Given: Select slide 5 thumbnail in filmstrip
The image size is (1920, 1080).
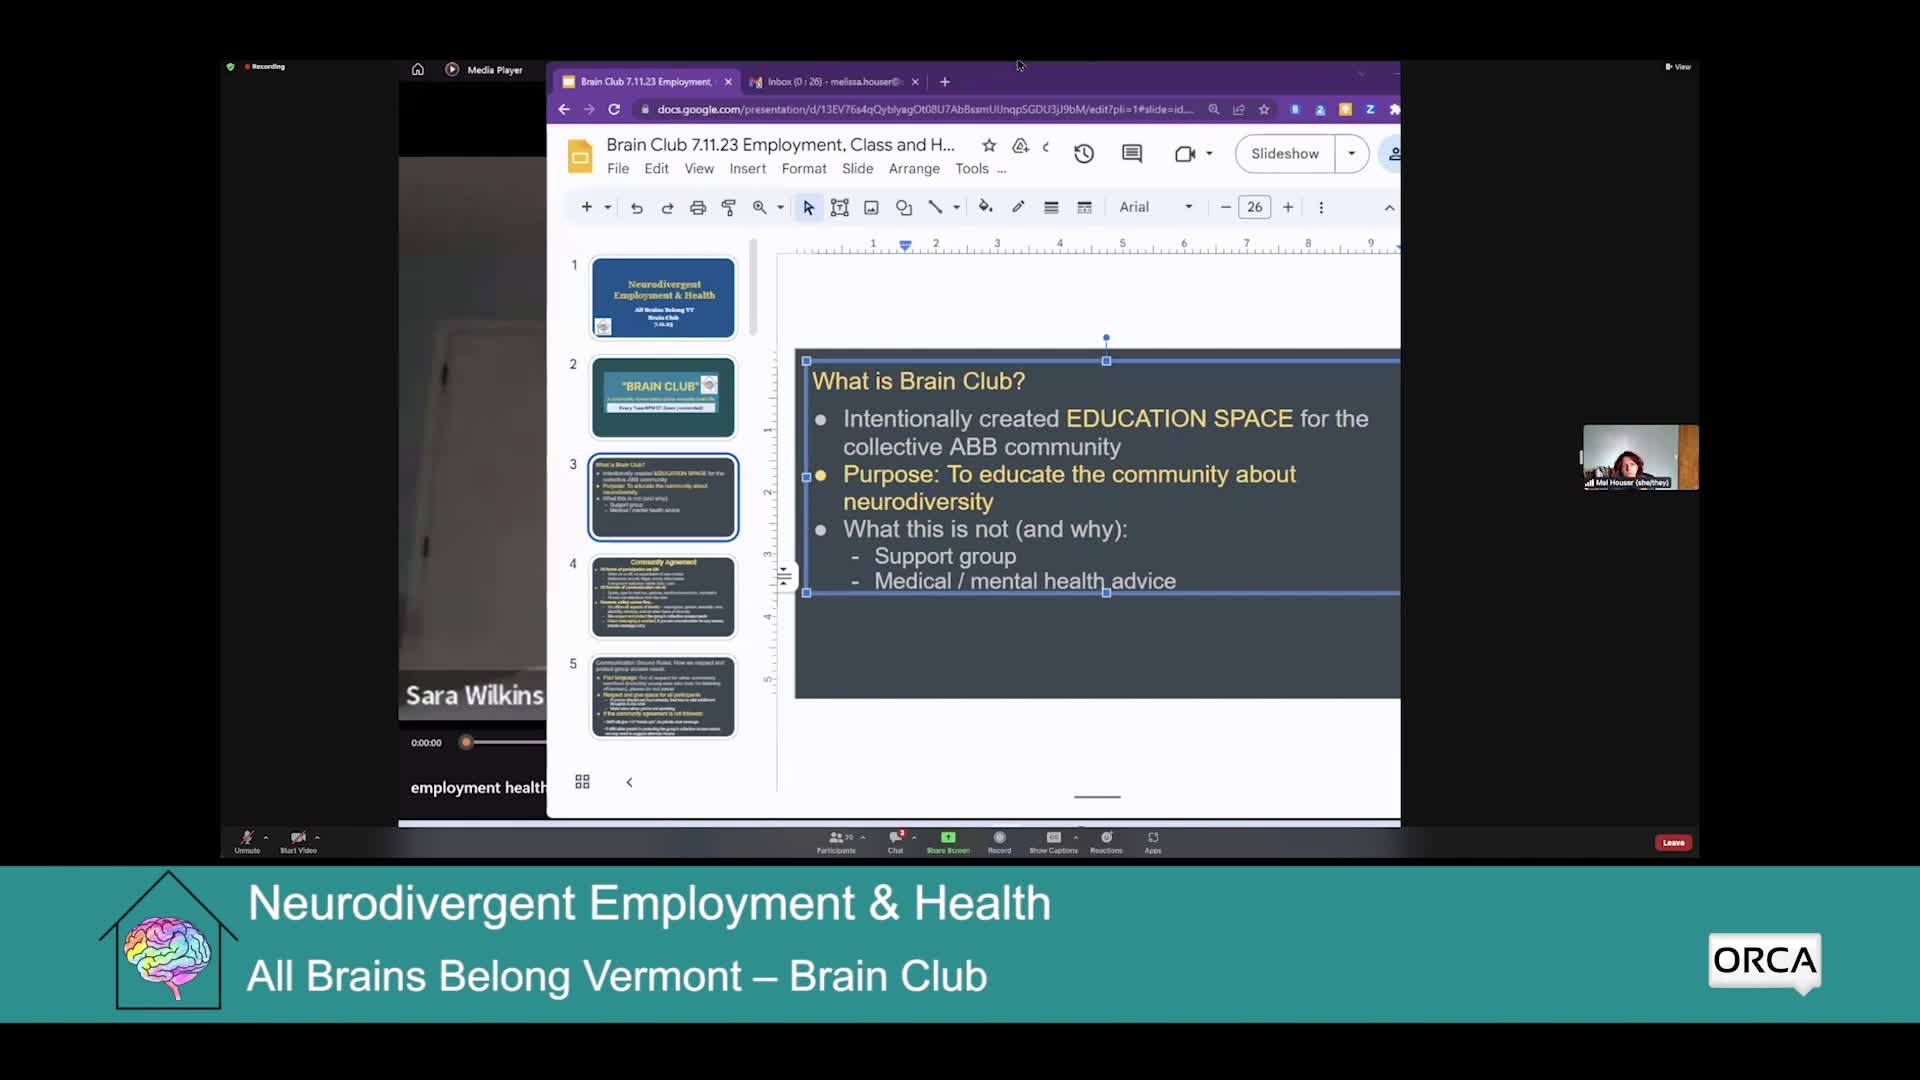Looking at the screenshot, I should (663, 697).
